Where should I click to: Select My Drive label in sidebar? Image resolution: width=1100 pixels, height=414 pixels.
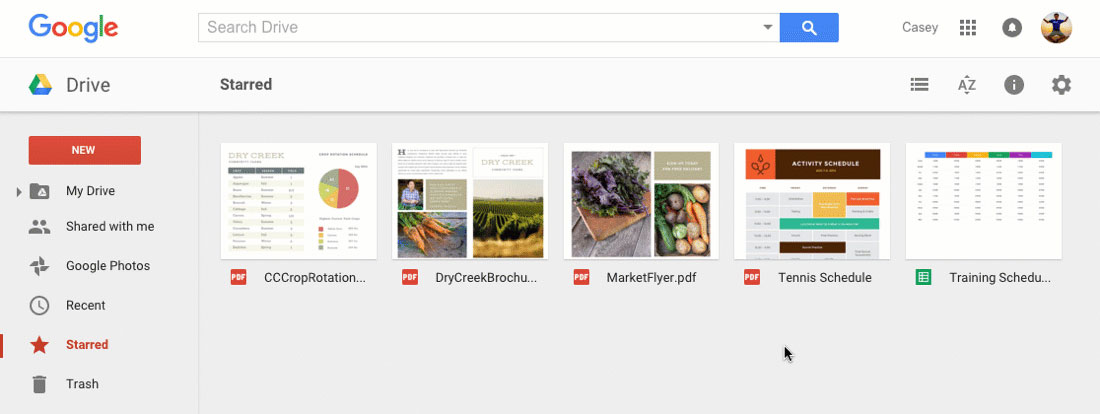point(90,191)
